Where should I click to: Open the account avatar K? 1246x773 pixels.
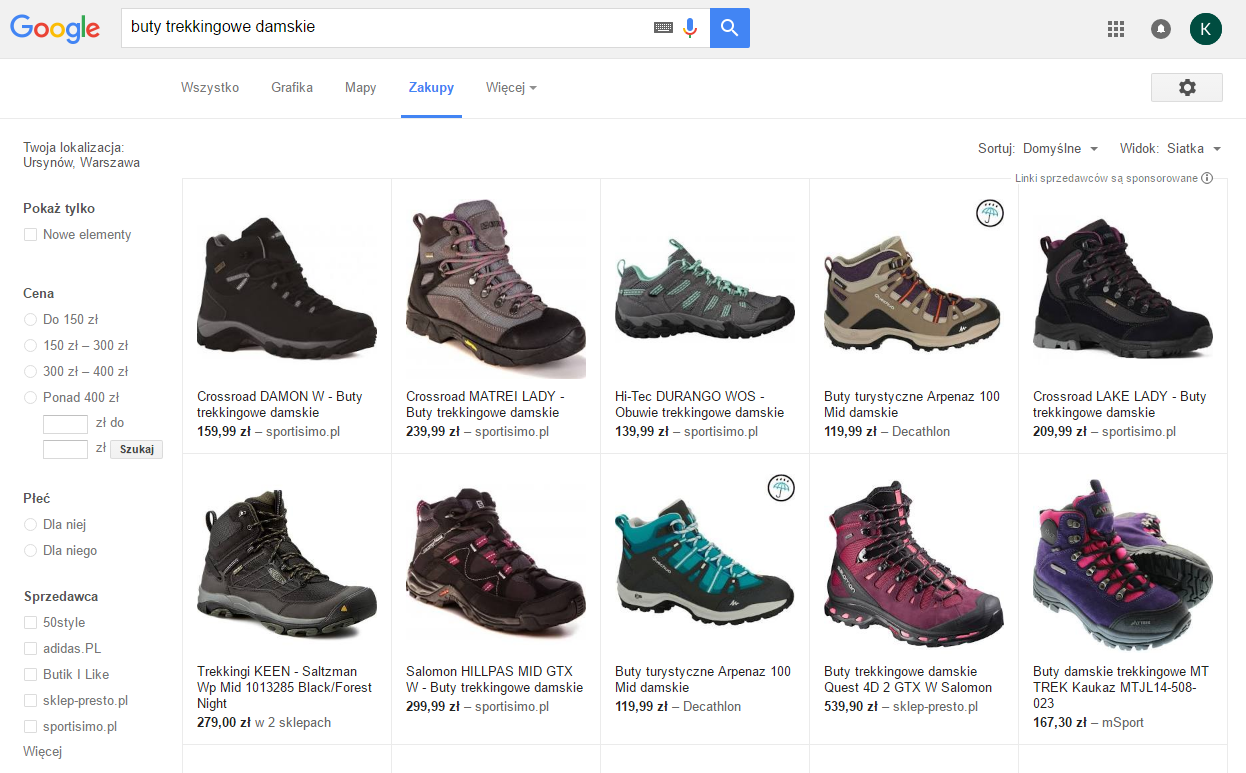(x=1205, y=29)
